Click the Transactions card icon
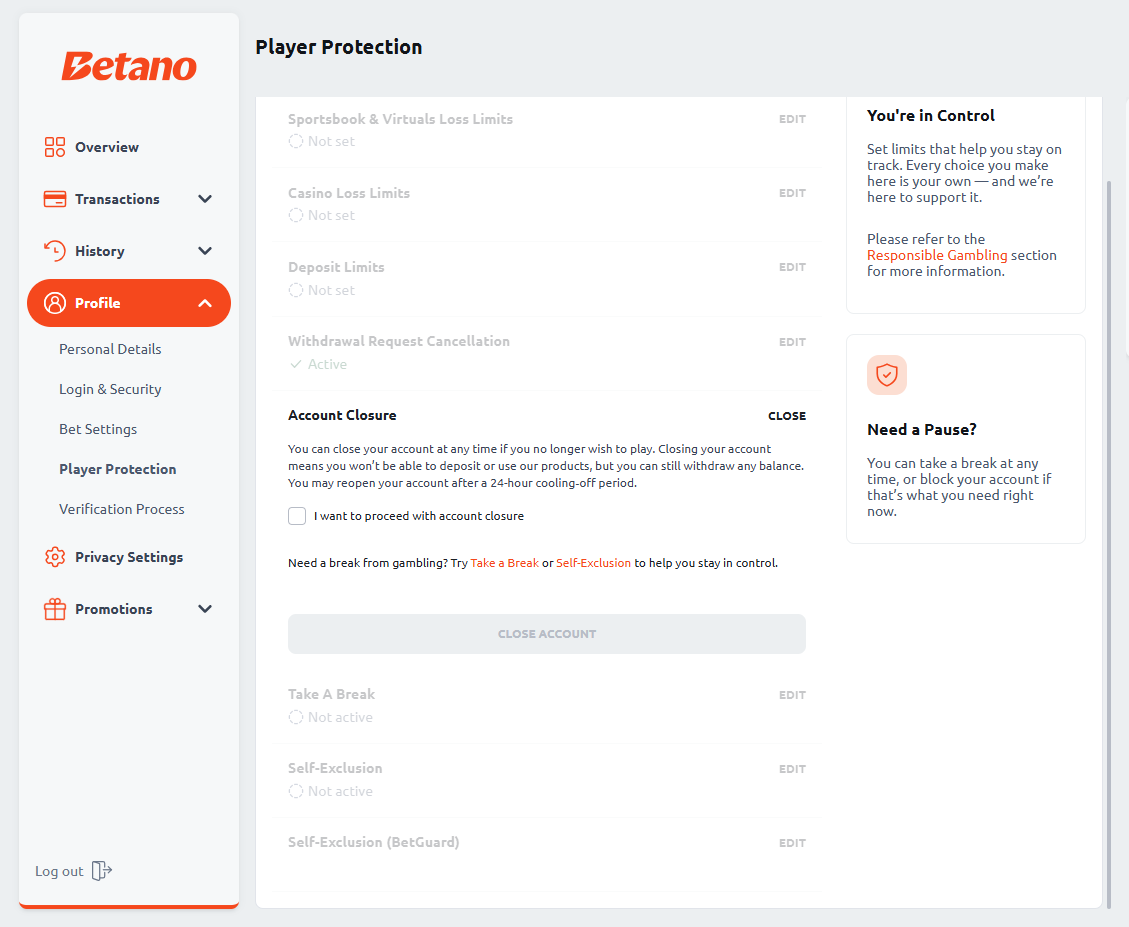 (55, 199)
